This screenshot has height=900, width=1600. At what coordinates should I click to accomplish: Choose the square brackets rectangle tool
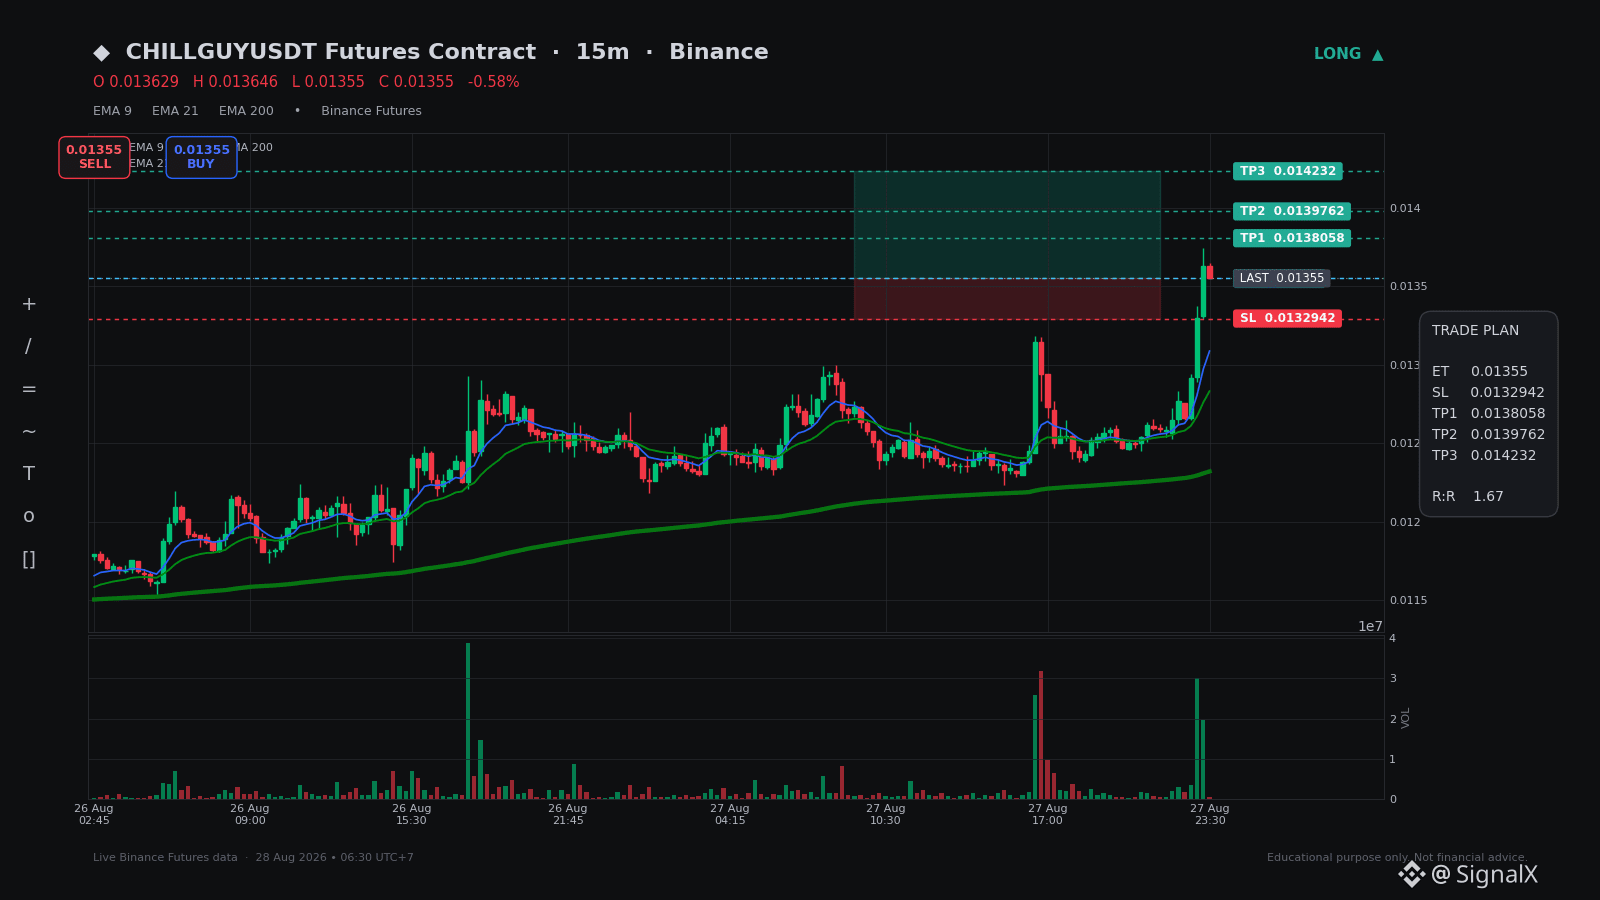coord(29,559)
